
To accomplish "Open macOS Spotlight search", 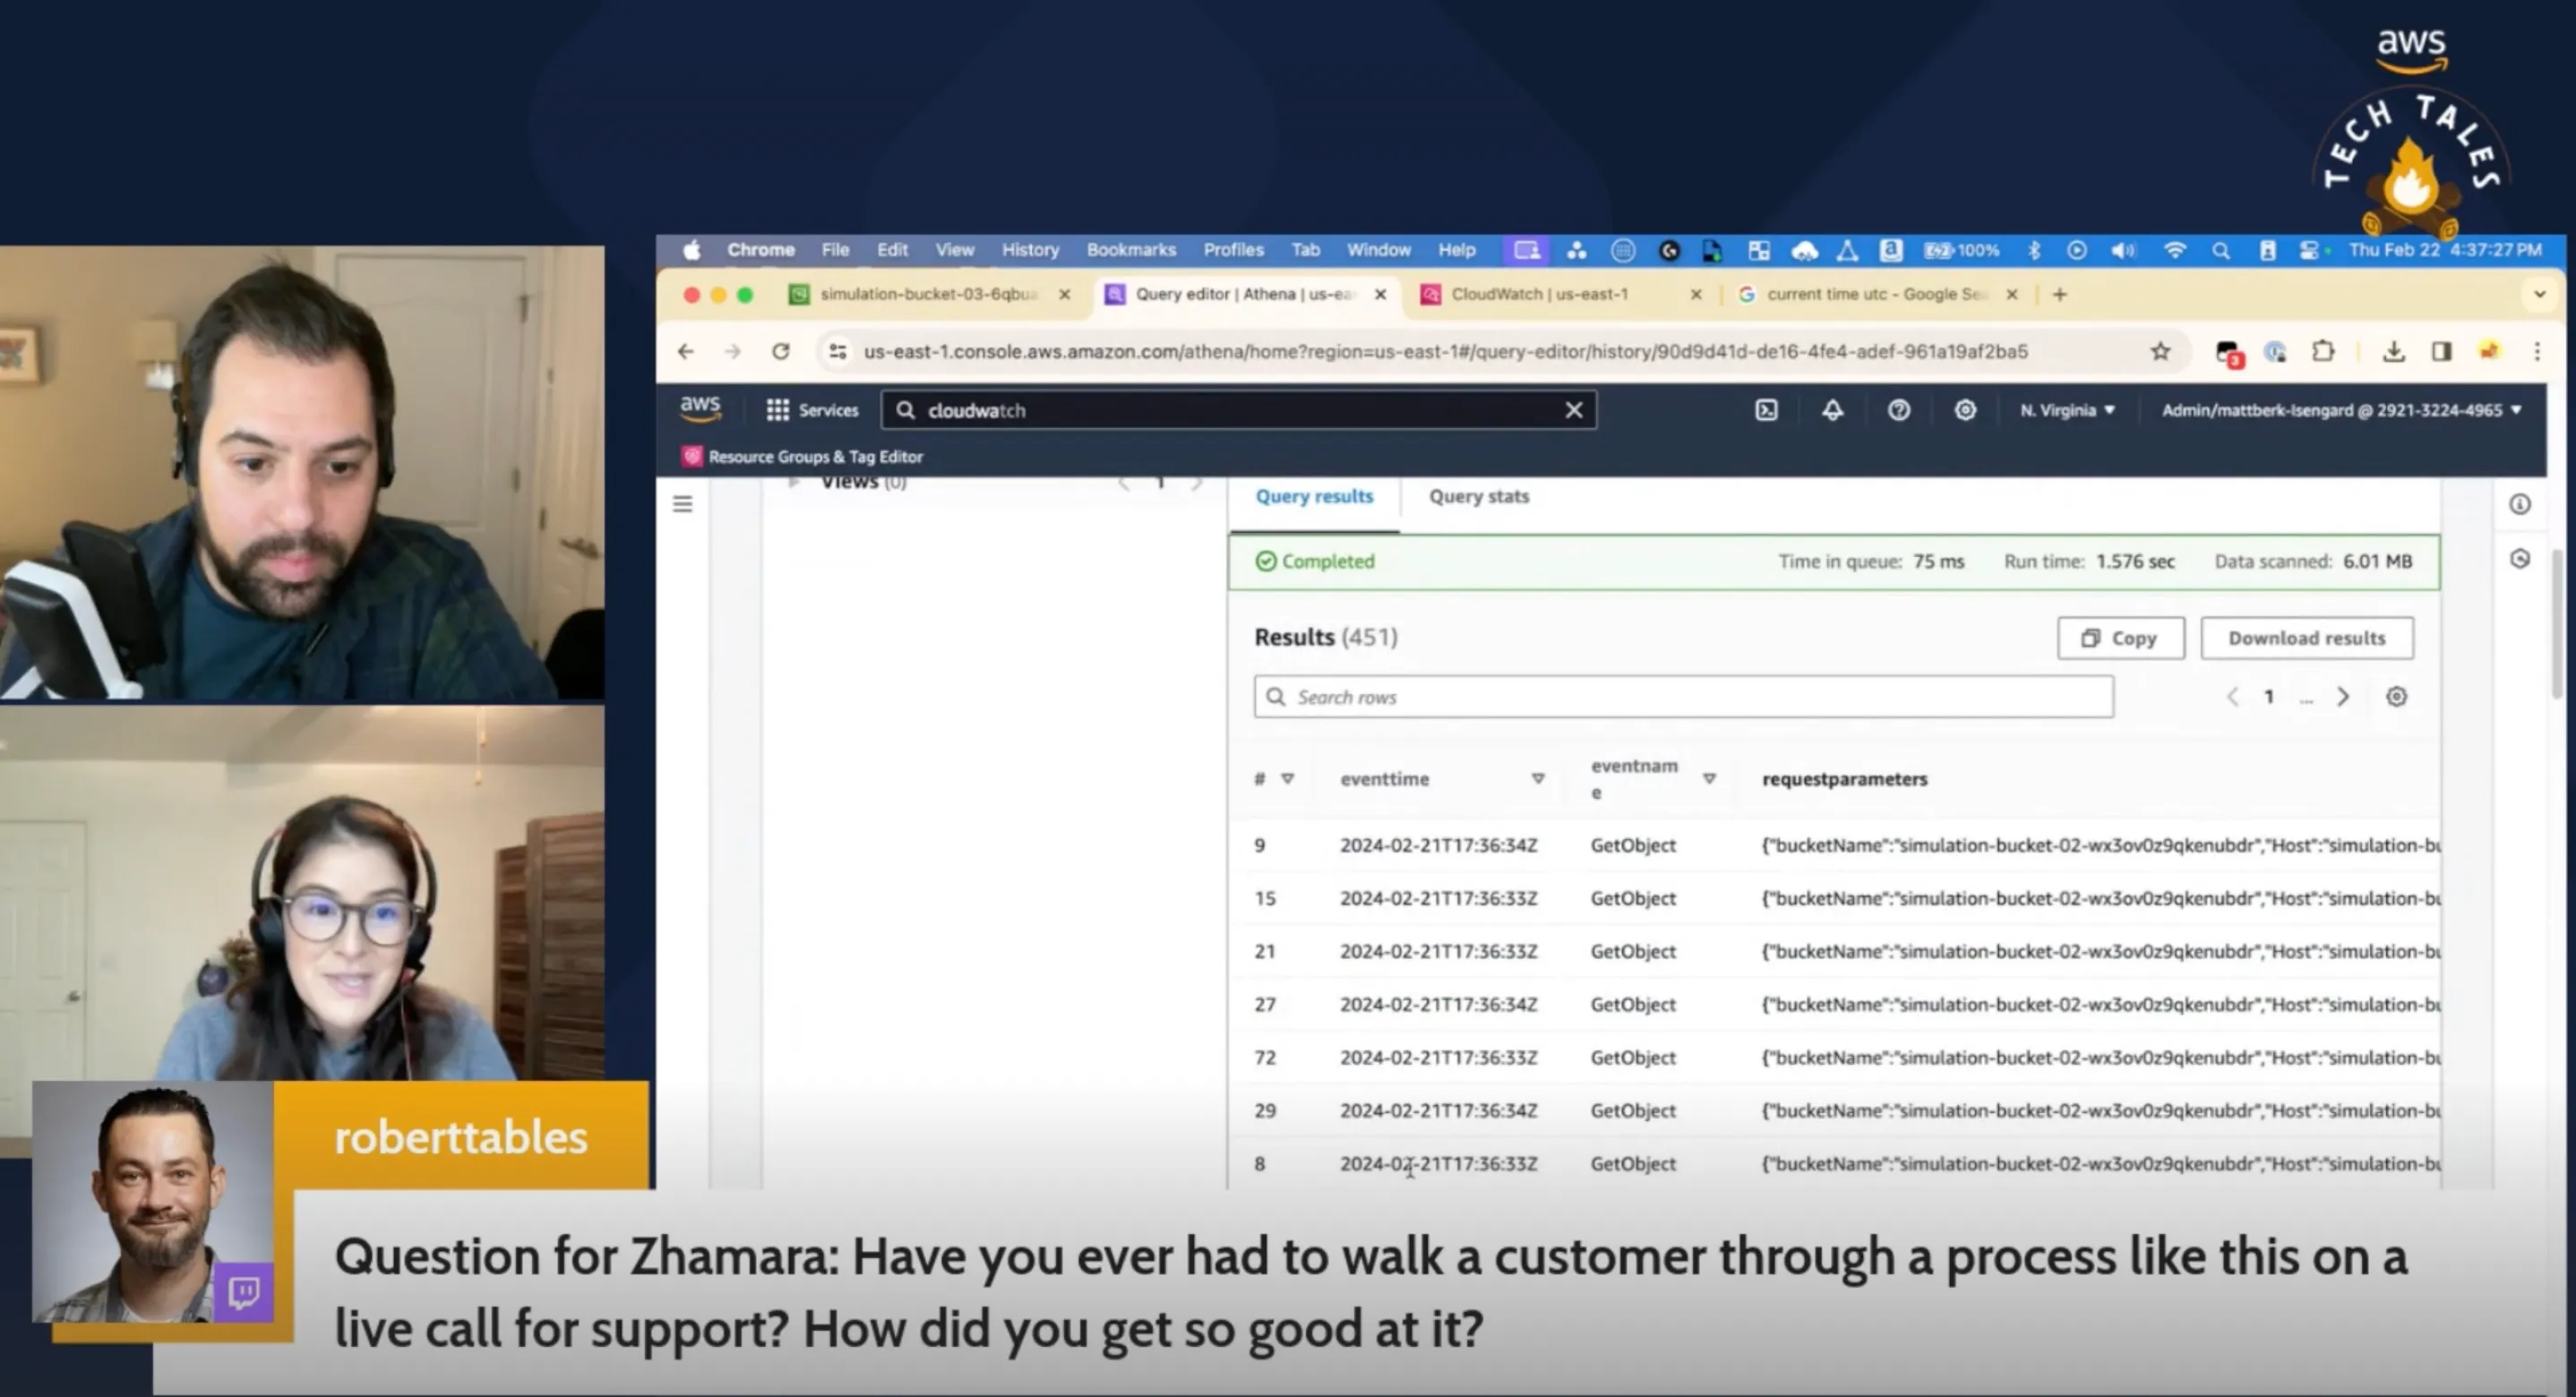I will 2220,250.
